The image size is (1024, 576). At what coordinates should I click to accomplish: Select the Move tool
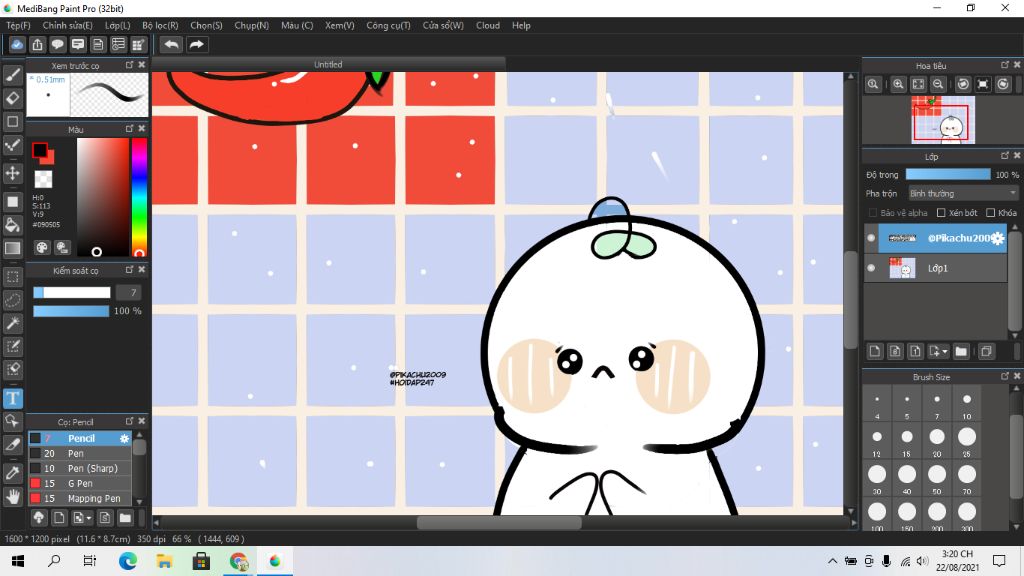click(x=12, y=173)
